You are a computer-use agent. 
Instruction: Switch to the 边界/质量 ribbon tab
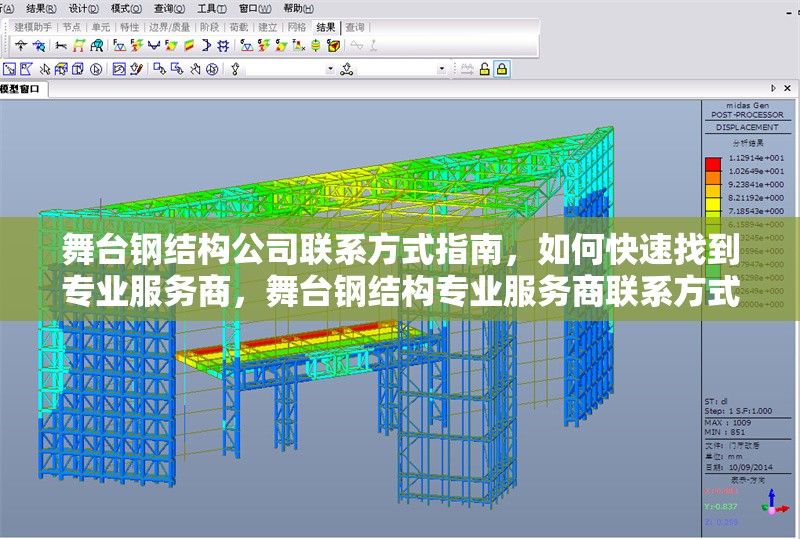[169, 27]
